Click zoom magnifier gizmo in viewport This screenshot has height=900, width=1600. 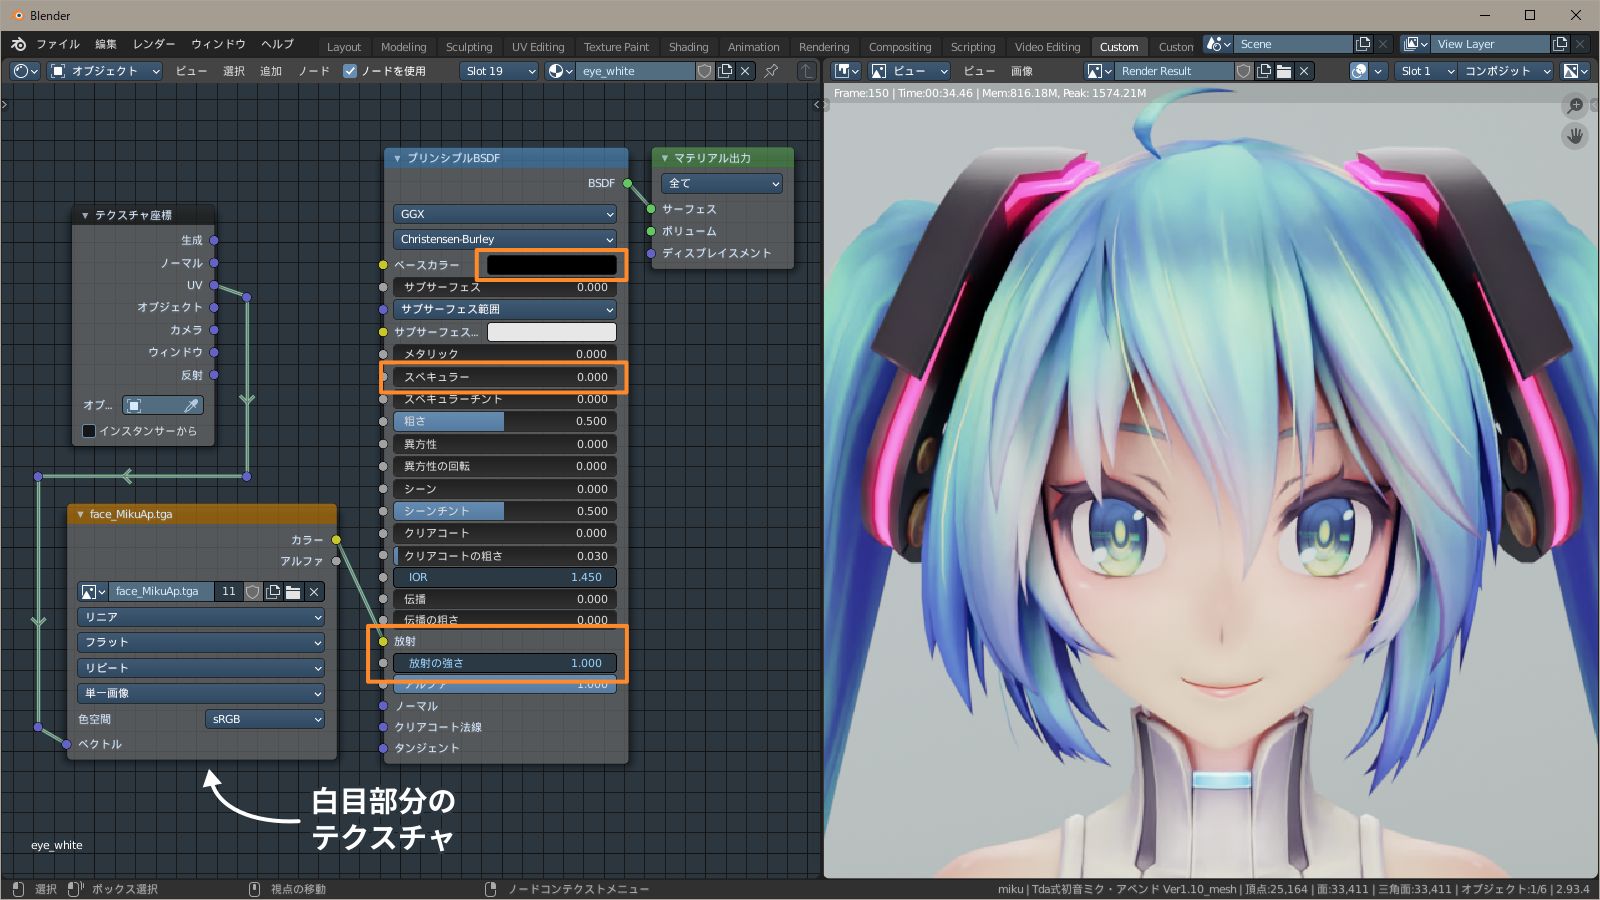1575,105
